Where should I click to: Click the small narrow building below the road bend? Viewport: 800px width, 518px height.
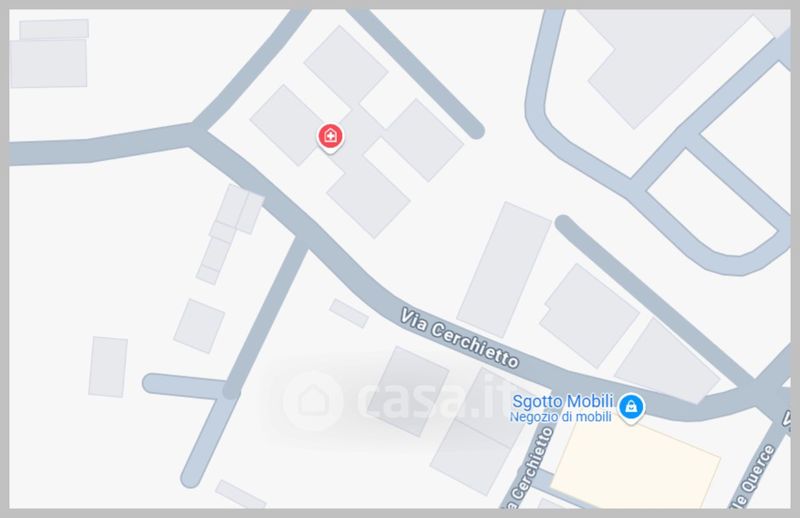point(348,313)
